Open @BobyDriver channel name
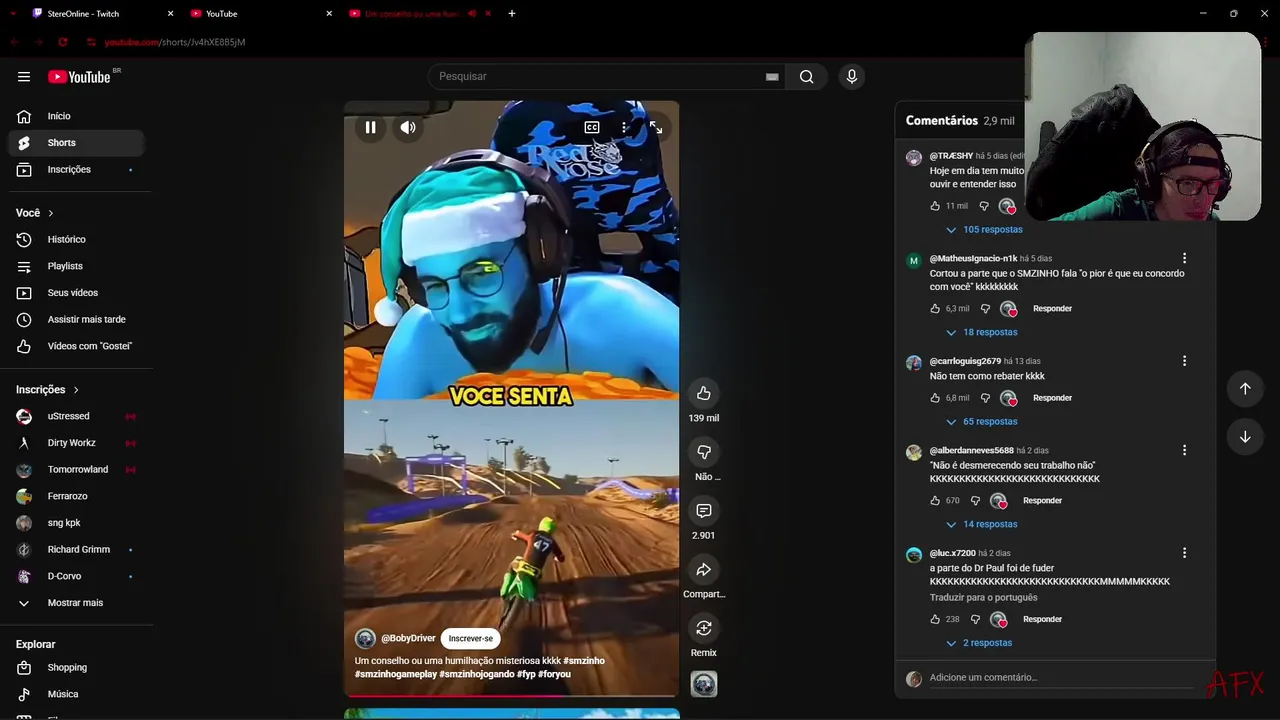 tap(408, 638)
